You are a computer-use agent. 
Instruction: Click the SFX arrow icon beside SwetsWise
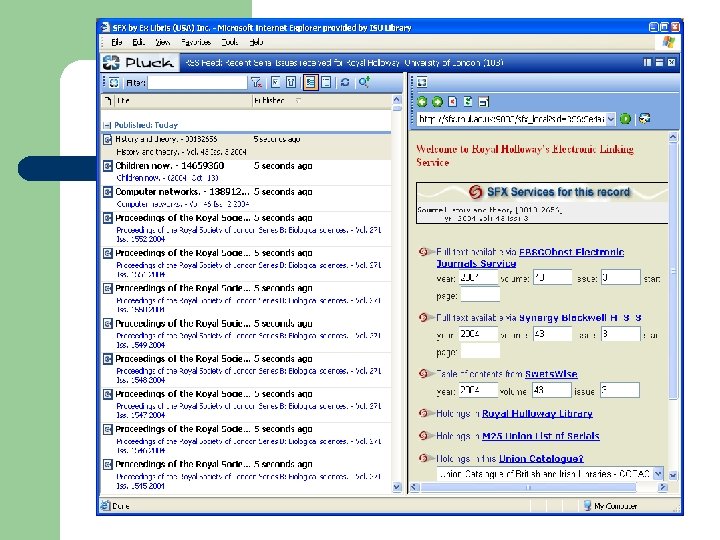(425, 374)
